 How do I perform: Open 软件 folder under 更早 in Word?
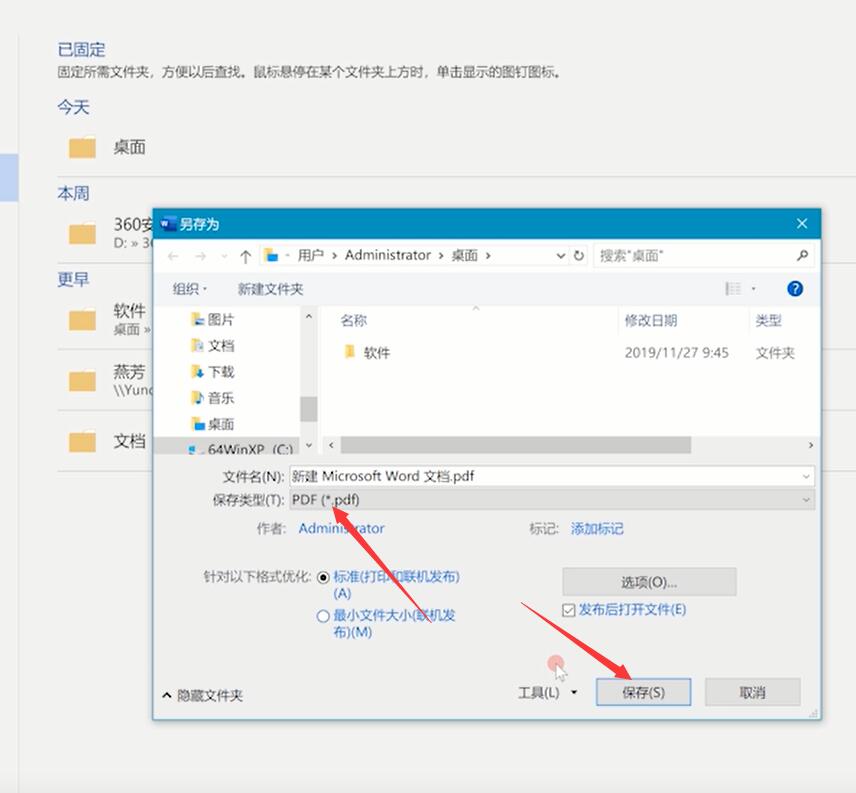pyautogui.click(x=108, y=319)
